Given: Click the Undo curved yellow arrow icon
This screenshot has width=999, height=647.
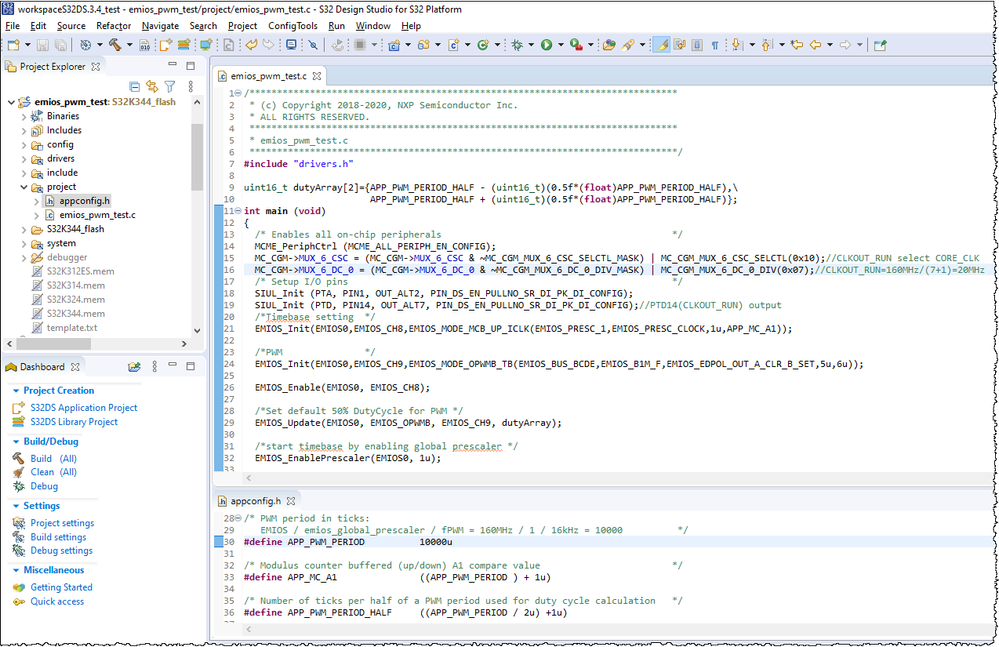Looking at the screenshot, I should [x=251, y=45].
